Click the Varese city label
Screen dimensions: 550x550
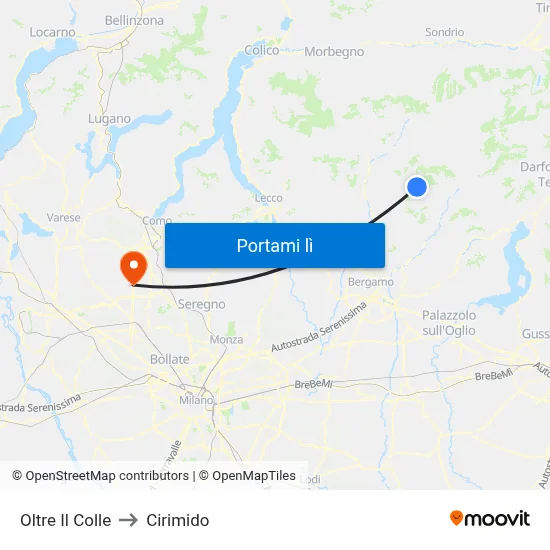coord(63,218)
